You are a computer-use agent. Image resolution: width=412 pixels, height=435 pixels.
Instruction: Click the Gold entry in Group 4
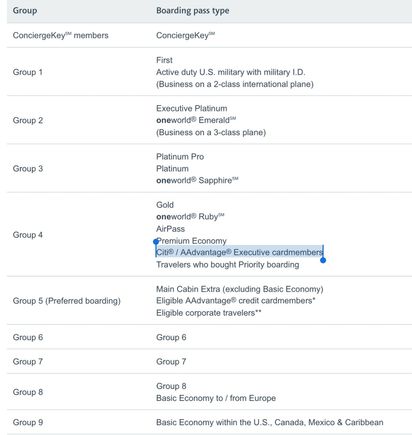click(165, 205)
